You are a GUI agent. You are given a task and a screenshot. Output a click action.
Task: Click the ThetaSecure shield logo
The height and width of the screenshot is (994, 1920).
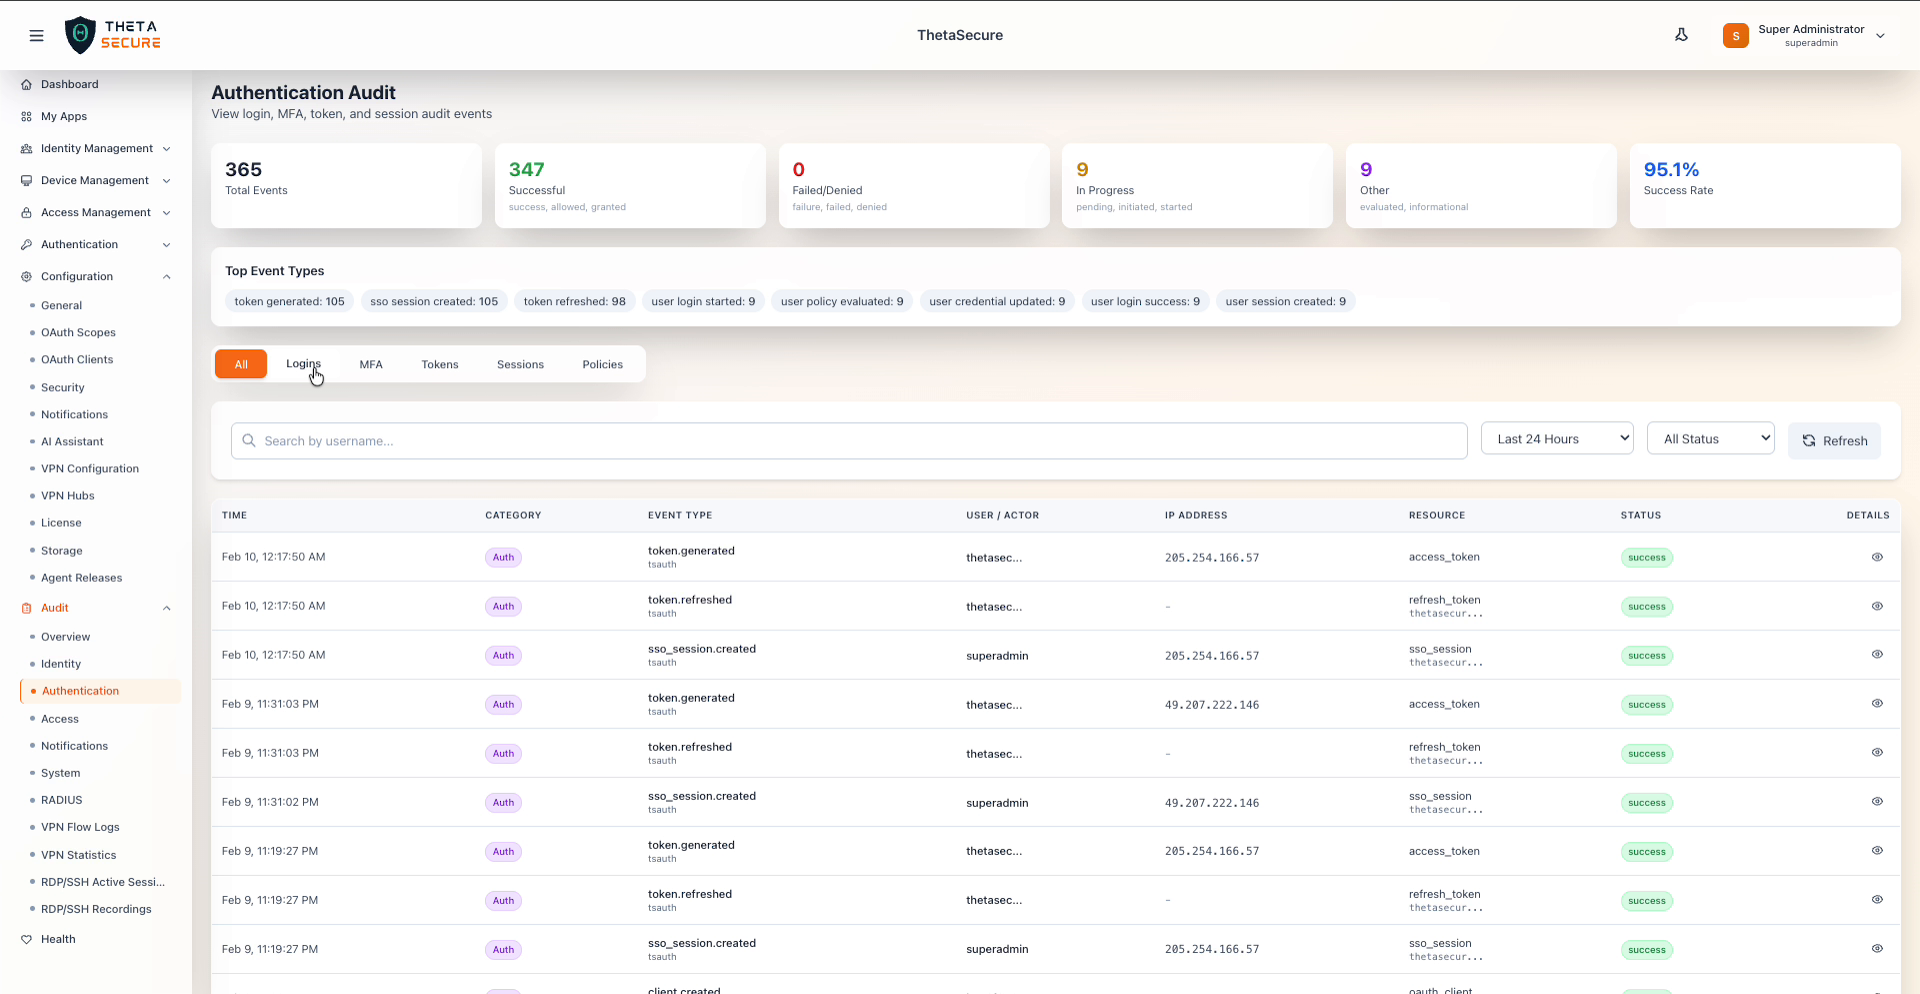81,35
